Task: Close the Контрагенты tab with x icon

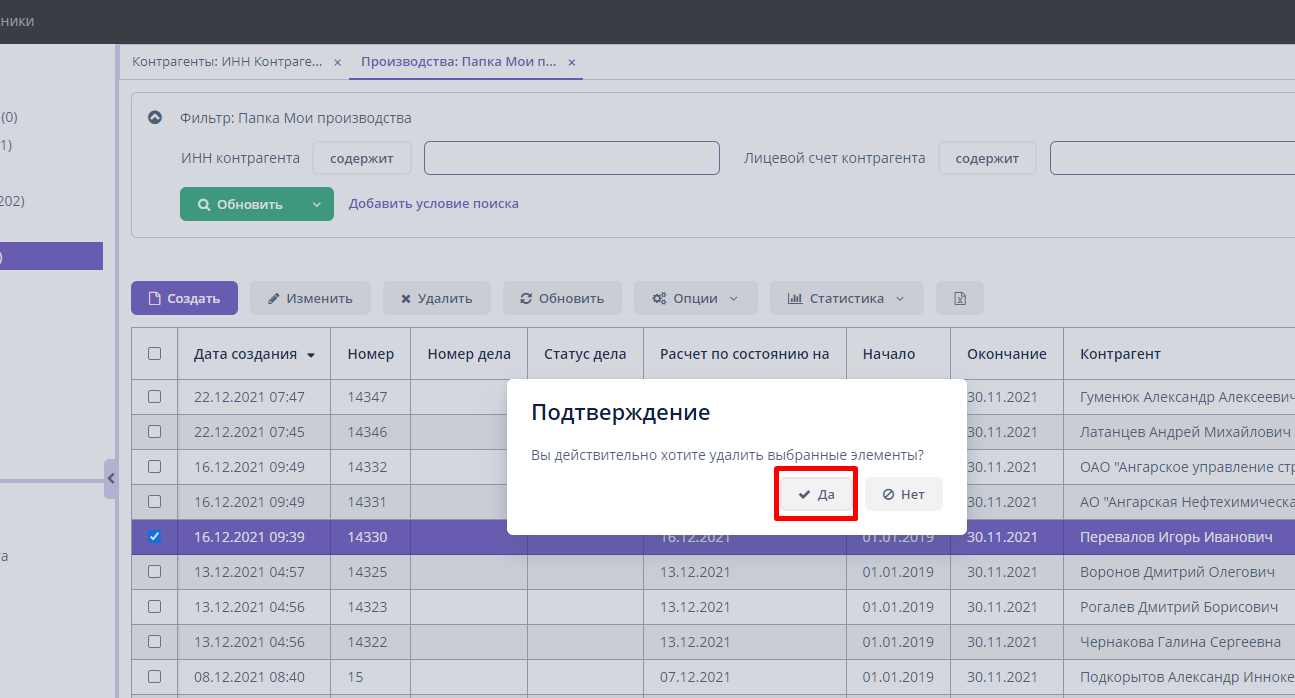Action: point(338,62)
